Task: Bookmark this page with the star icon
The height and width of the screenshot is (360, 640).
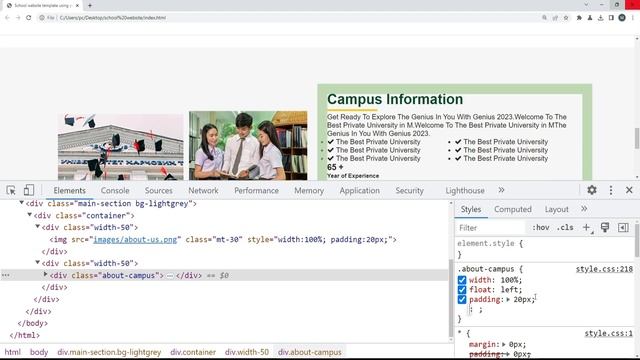Action: (x=566, y=18)
